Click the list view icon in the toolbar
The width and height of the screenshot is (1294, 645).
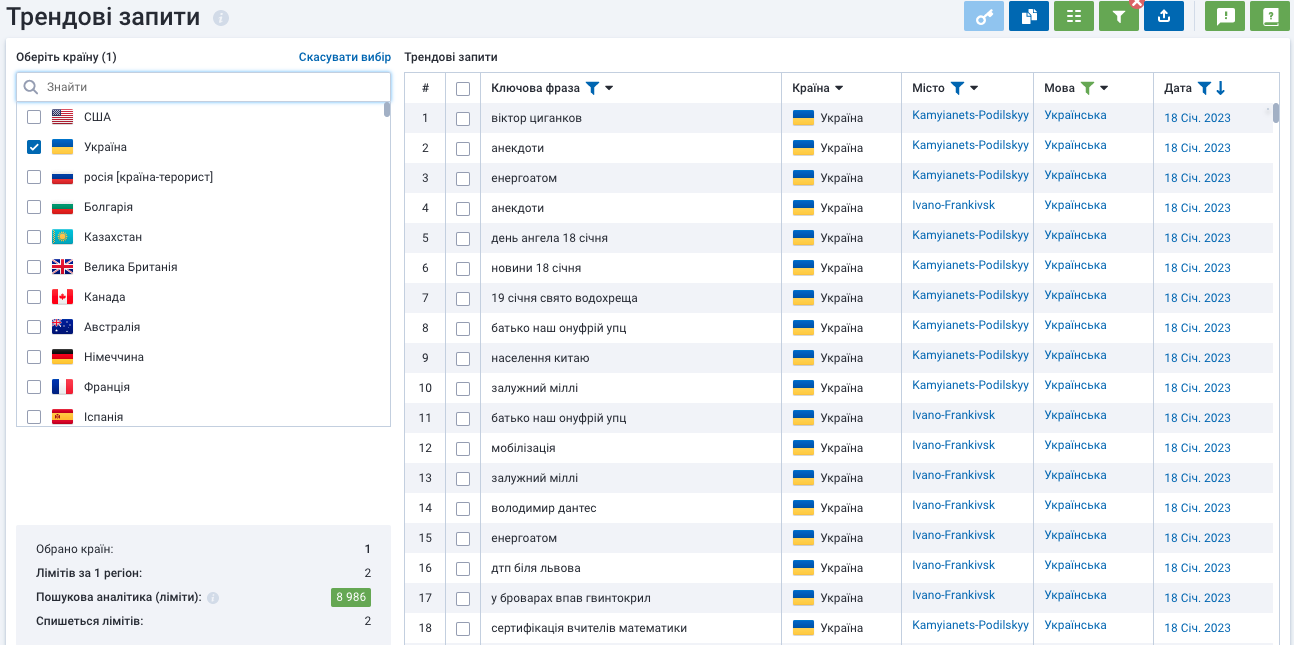(x=1073, y=16)
